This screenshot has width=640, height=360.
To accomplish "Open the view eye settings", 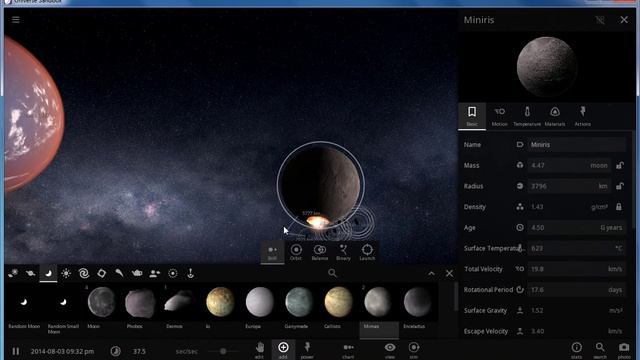I will (x=390, y=350).
